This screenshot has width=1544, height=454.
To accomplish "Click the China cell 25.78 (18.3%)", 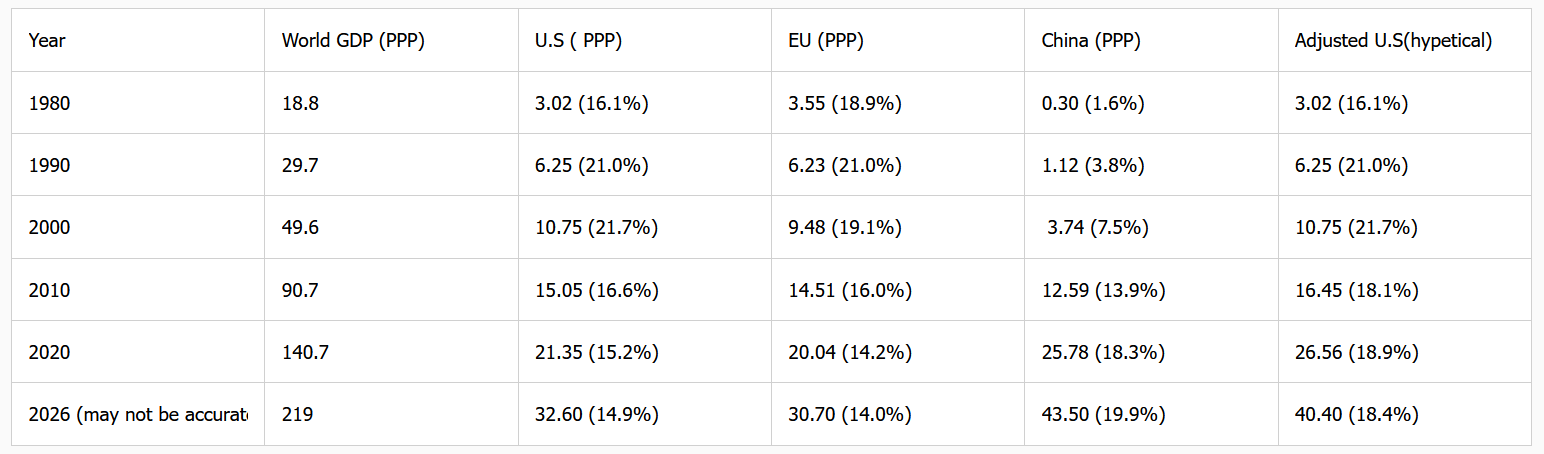I will coord(1151,352).
